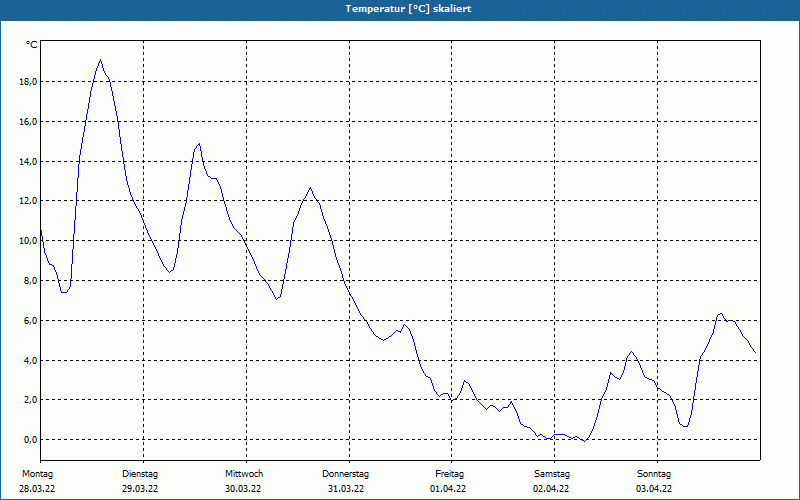Click the date 03.04.22

pos(654,489)
